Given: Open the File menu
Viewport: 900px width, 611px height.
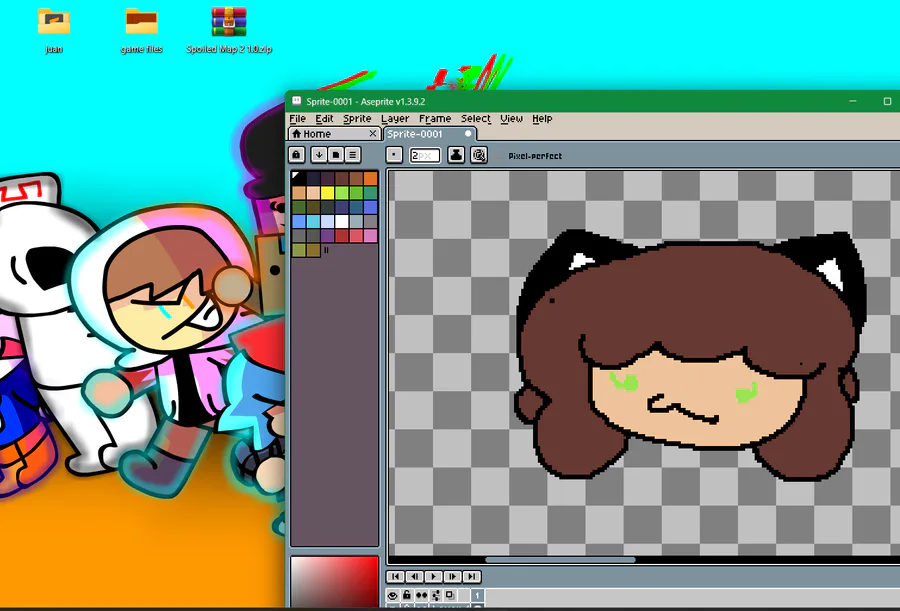Looking at the screenshot, I should click(297, 118).
